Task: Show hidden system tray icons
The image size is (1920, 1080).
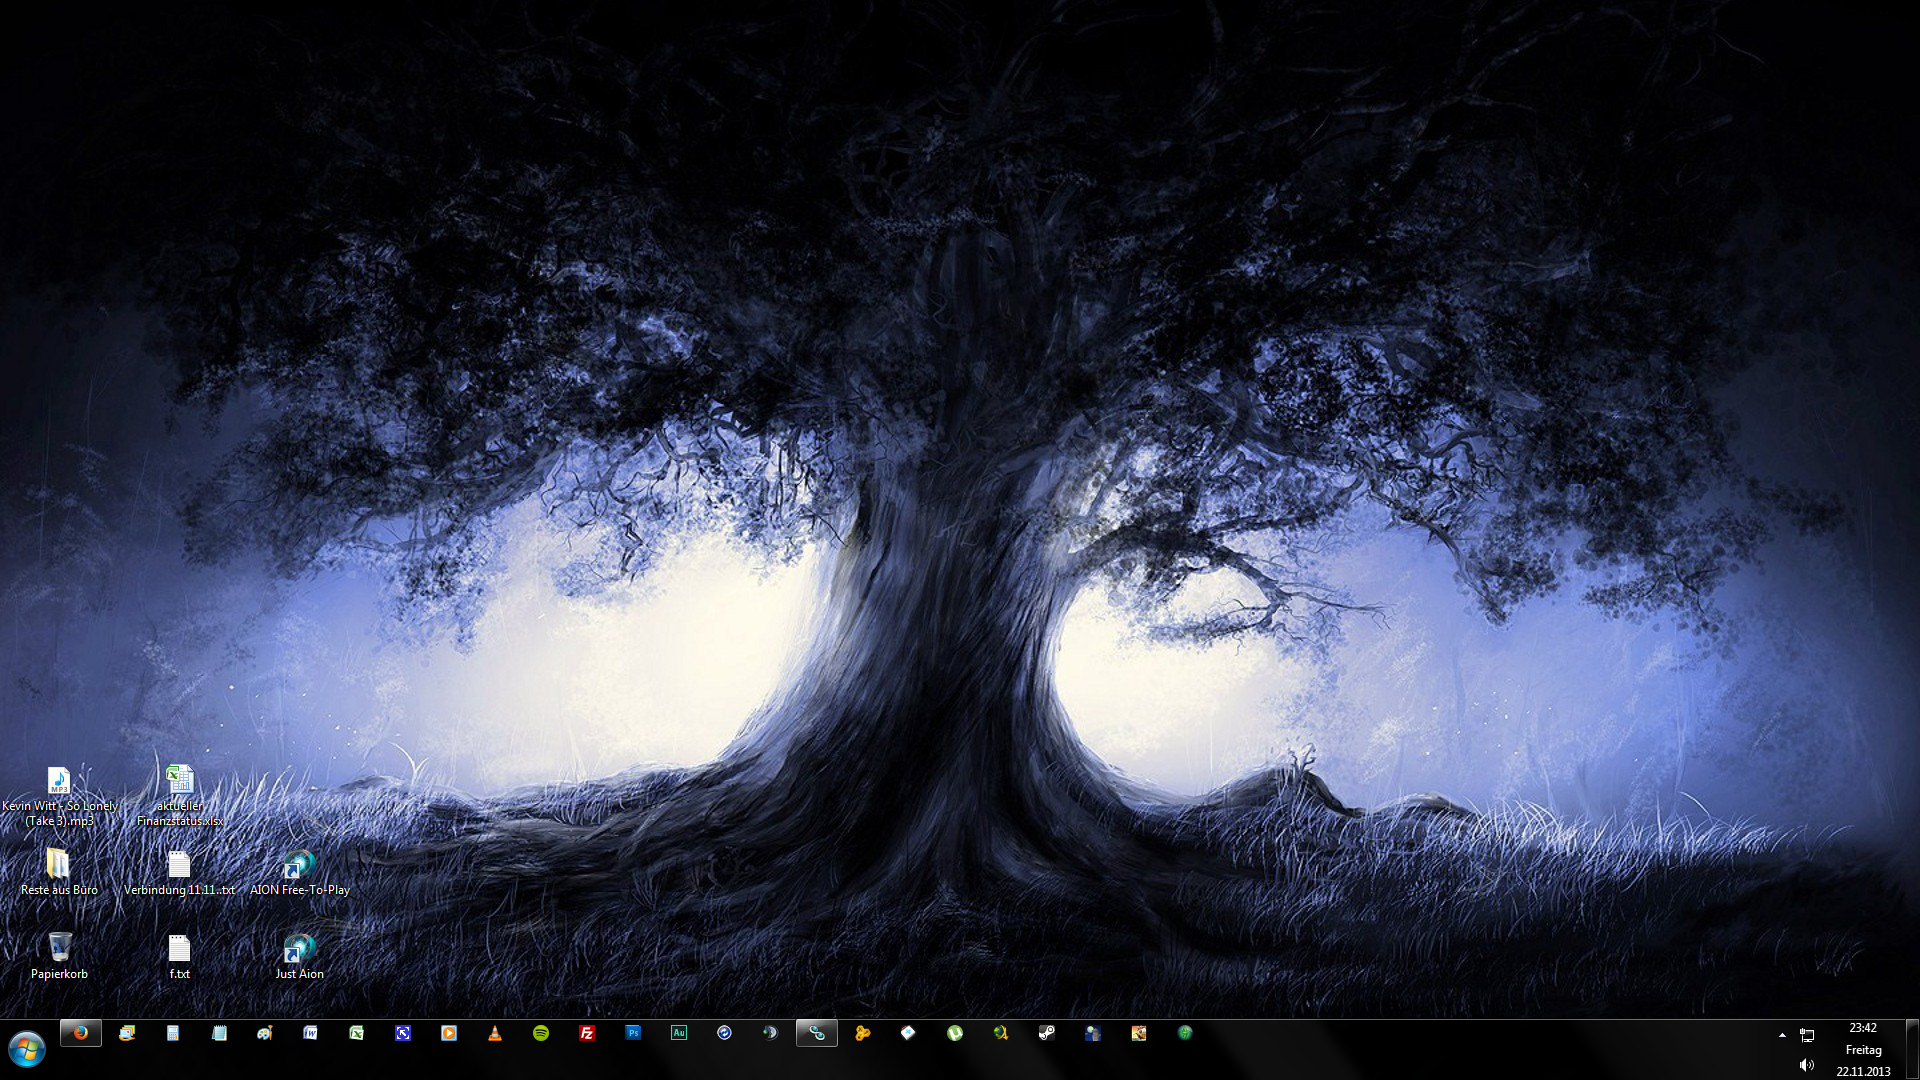Action: 1782,1035
